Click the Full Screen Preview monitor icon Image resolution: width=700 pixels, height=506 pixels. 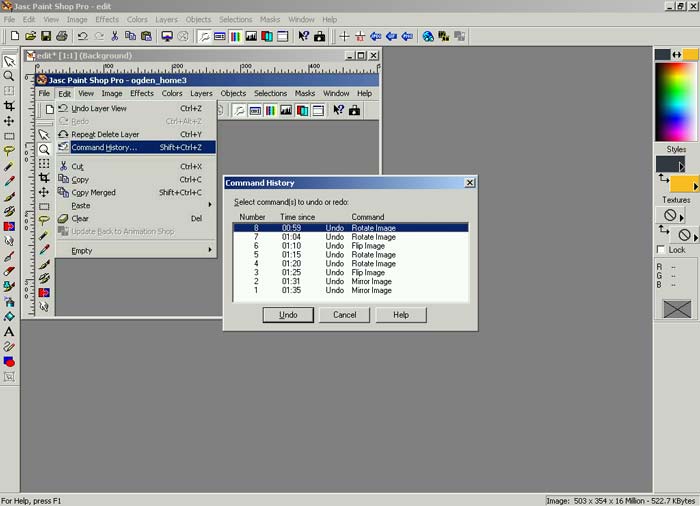pyautogui.click(x=167, y=36)
